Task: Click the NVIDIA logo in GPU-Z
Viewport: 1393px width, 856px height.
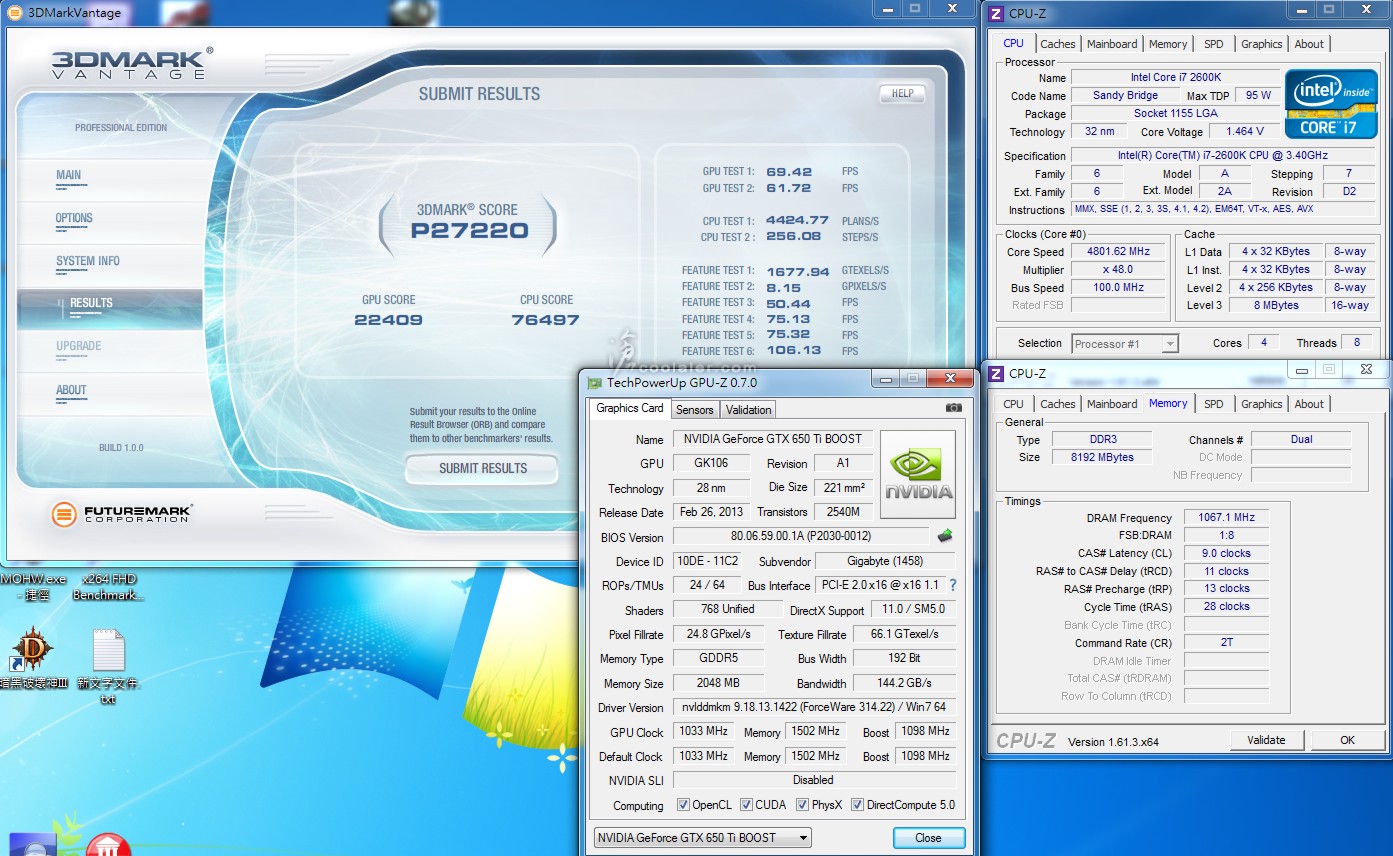Action: coord(918,475)
